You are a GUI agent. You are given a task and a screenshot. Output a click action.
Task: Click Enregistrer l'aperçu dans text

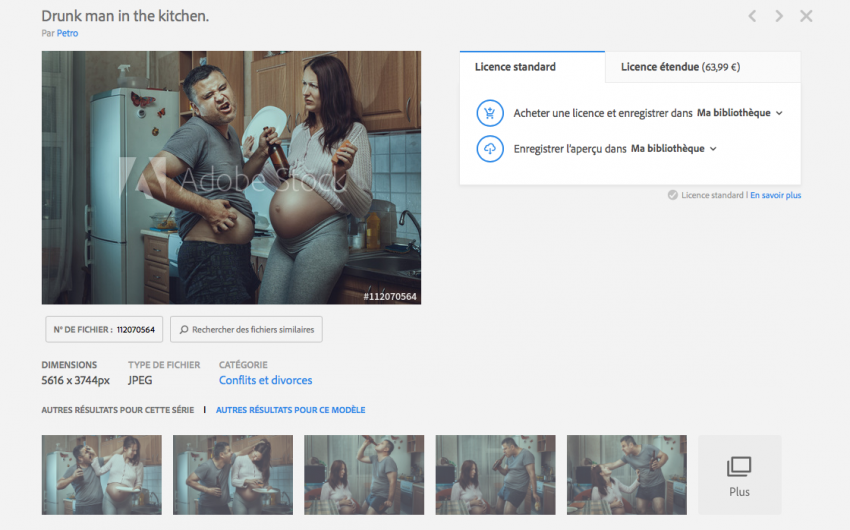coord(570,148)
